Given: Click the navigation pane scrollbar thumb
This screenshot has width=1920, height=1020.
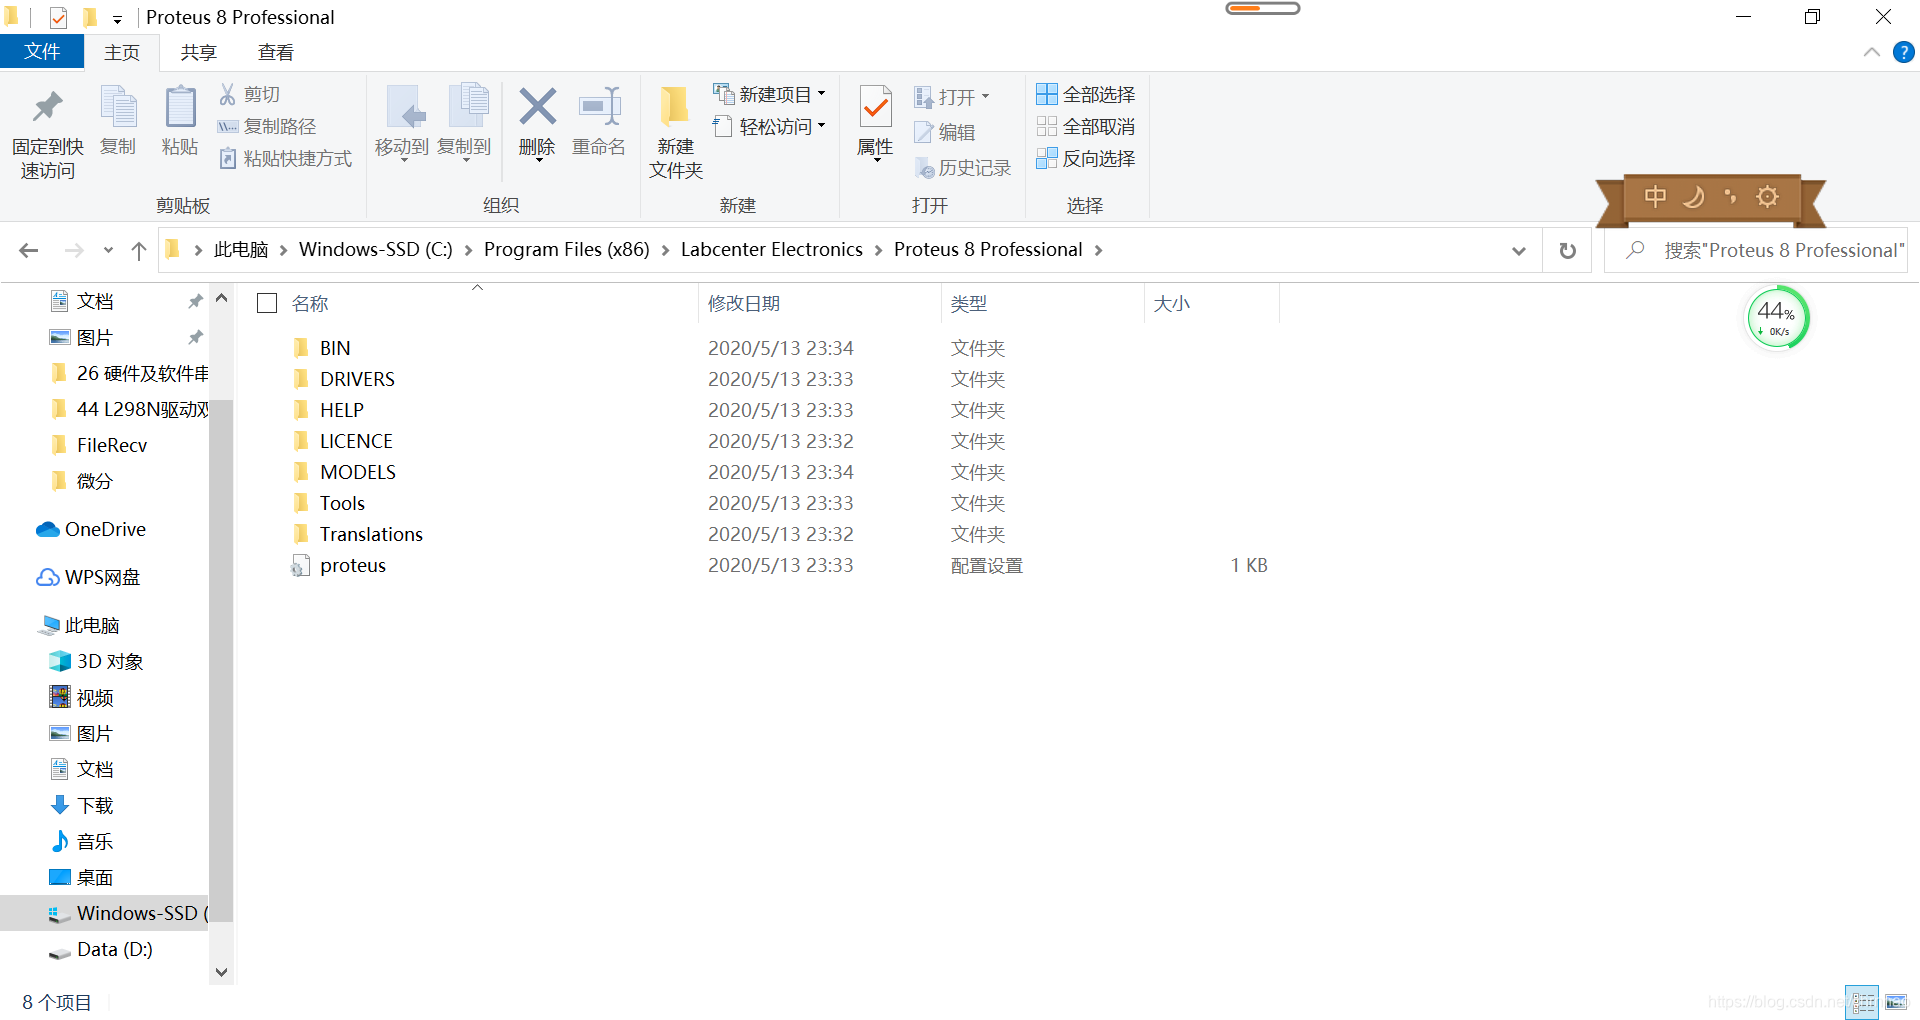Looking at the screenshot, I should click(x=221, y=660).
